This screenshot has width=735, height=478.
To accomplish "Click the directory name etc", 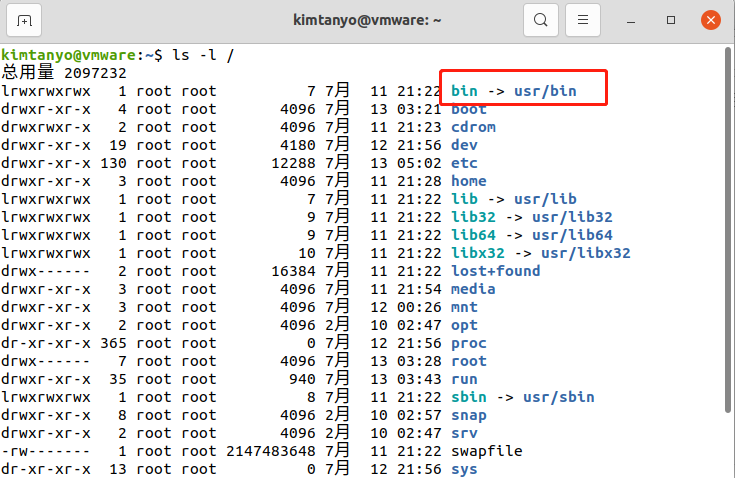I will (x=464, y=163).
